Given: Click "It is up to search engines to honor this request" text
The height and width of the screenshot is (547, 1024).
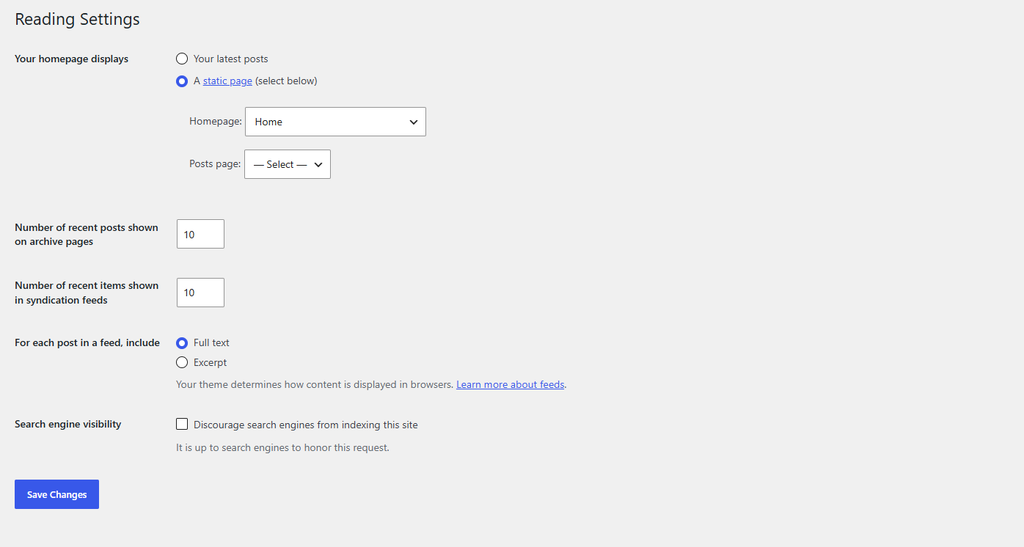Looking at the screenshot, I should coord(282,448).
